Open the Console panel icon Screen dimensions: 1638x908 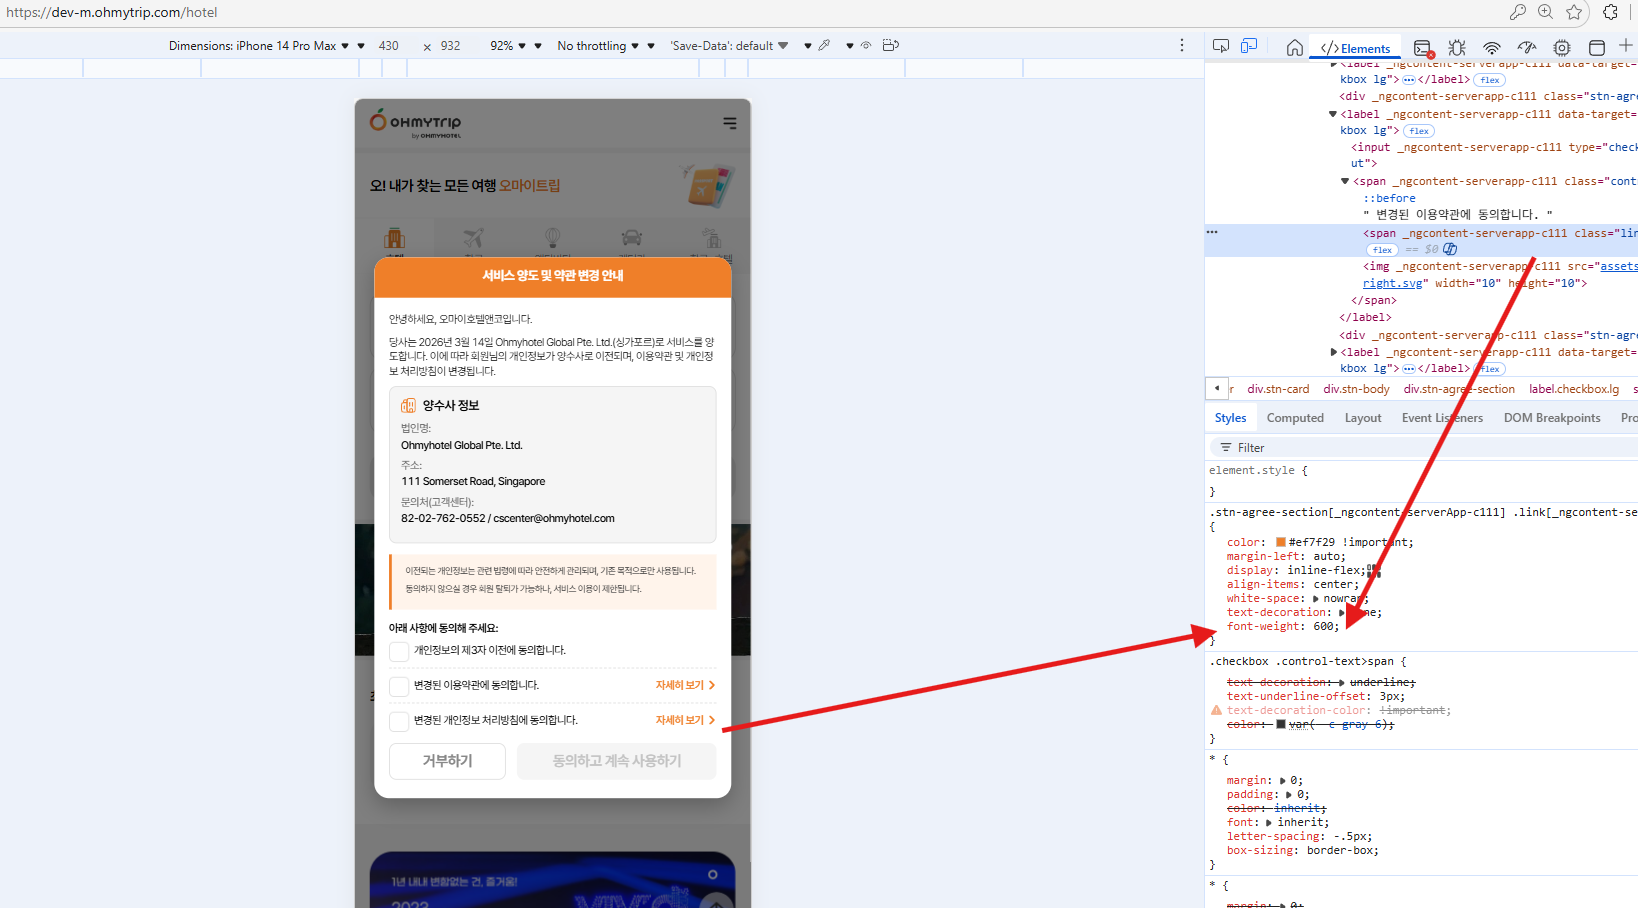click(1423, 48)
